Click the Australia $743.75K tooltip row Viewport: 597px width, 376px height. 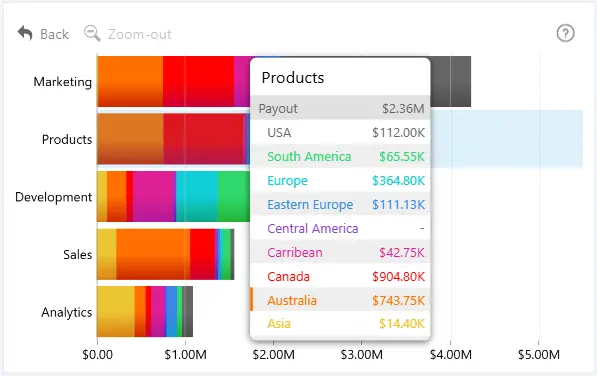point(340,300)
